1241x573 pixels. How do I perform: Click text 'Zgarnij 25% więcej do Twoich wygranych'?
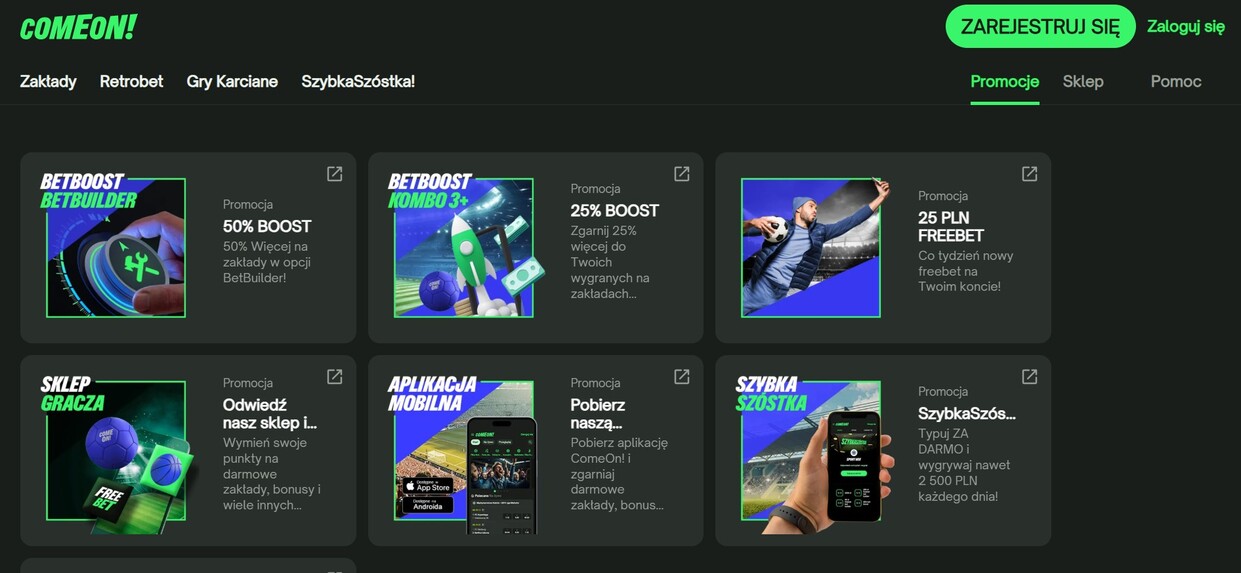click(x=612, y=262)
